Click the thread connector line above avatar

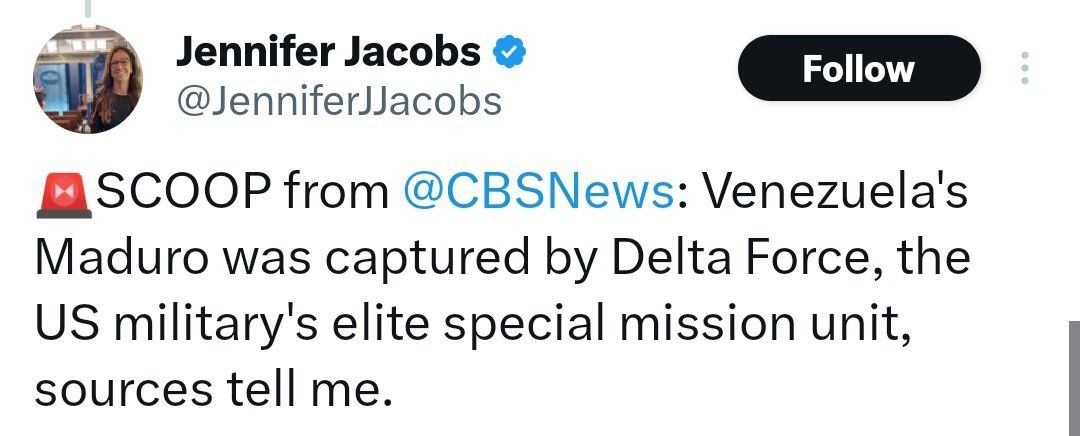(88, 10)
